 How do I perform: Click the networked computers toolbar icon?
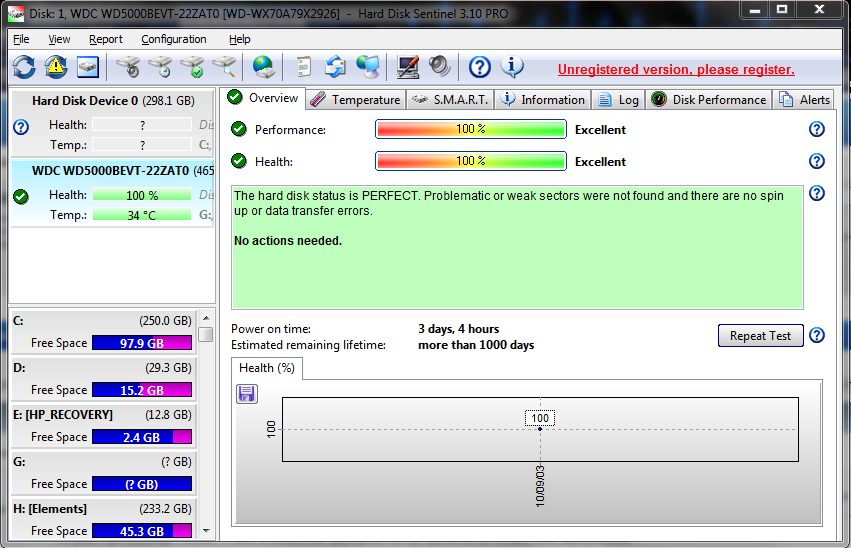[x=368, y=67]
